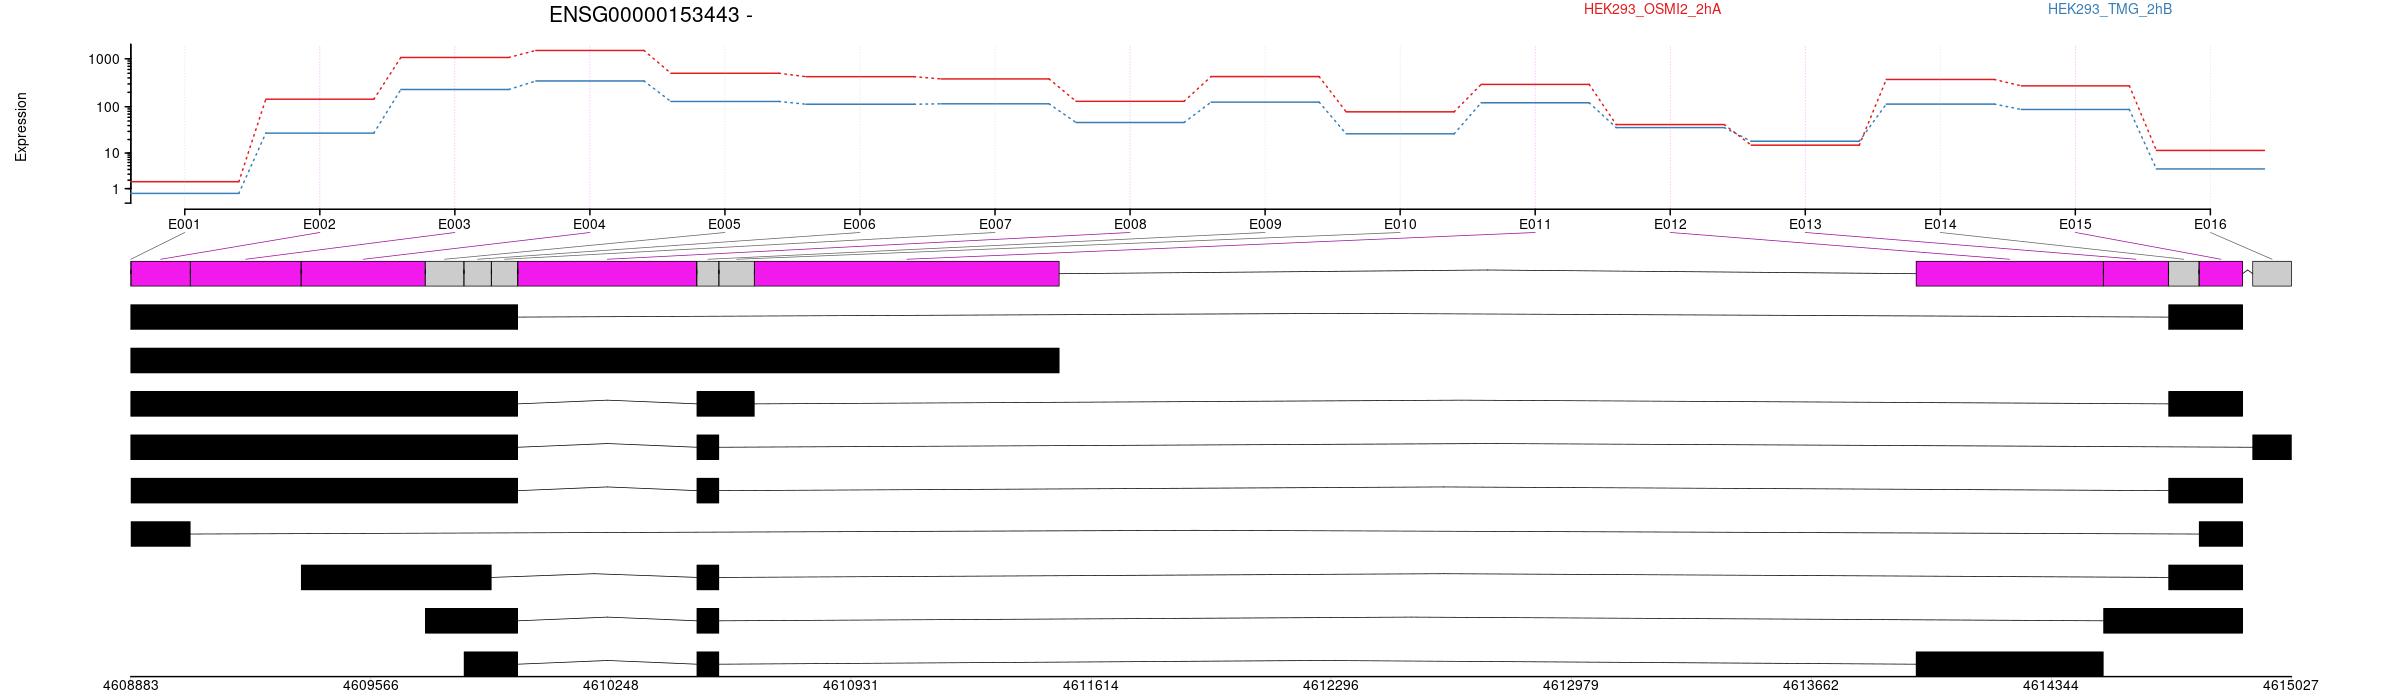
Task: Click genomic coordinate 4612979
Action: [1570, 686]
